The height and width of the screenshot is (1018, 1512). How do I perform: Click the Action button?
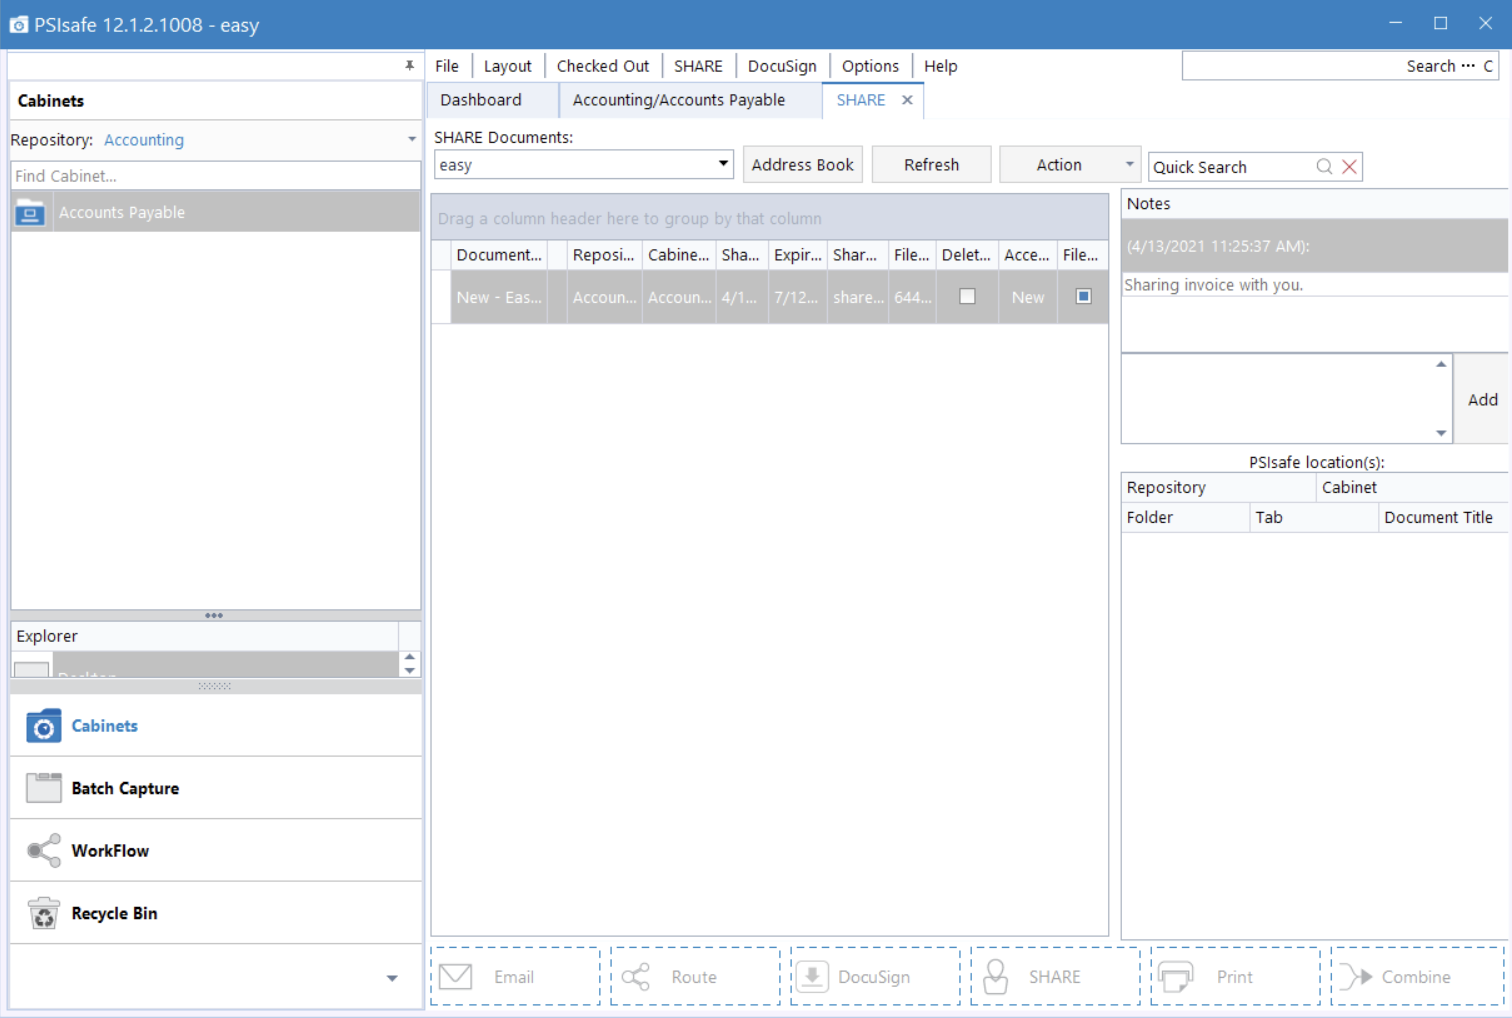pyautogui.click(x=1059, y=165)
